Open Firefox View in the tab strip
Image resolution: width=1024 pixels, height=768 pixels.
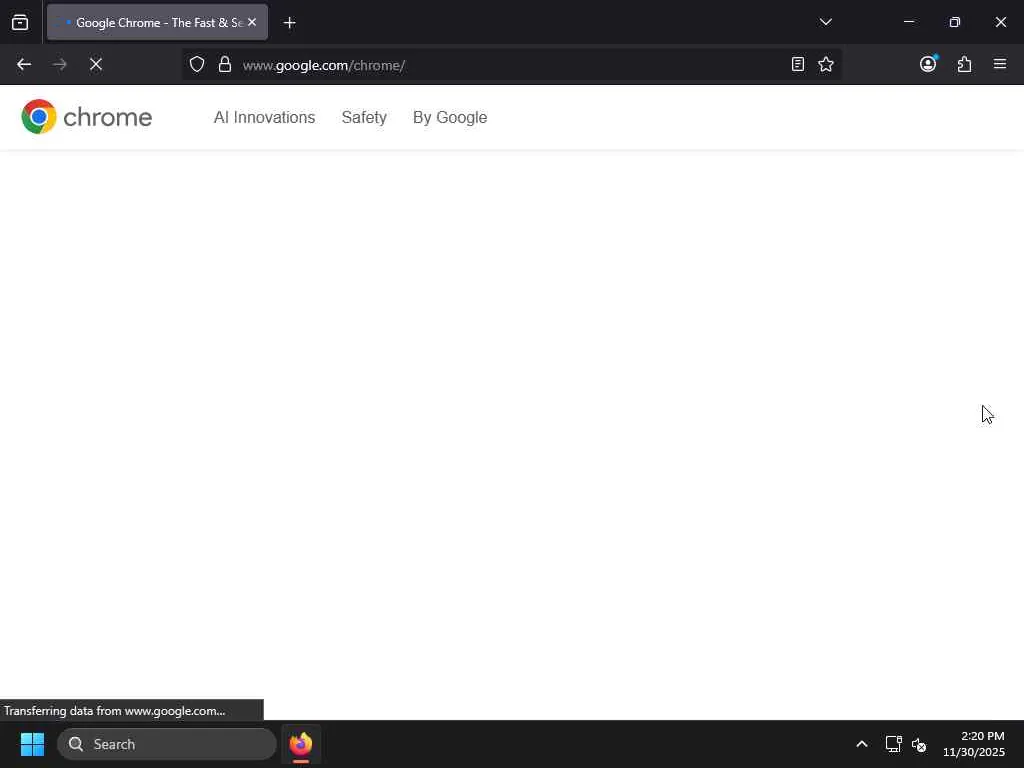coord(20,22)
